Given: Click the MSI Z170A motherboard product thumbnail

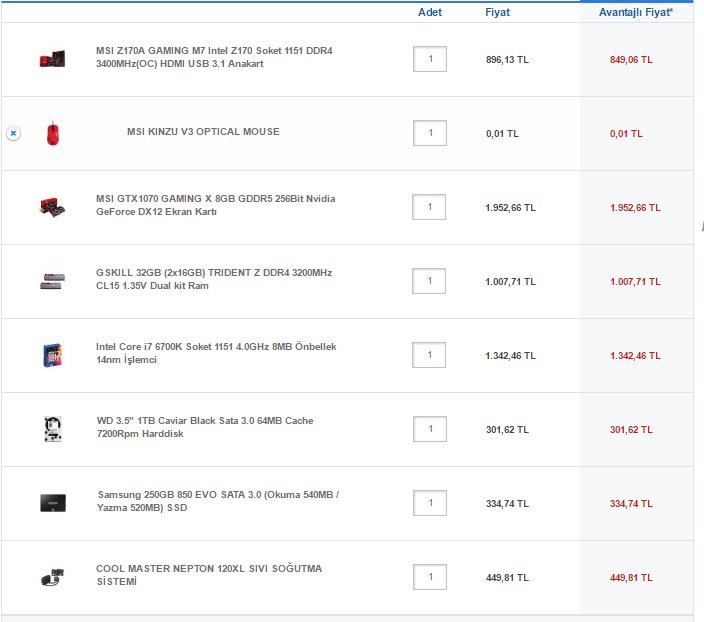Looking at the screenshot, I should pyautogui.click(x=52, y=59).
